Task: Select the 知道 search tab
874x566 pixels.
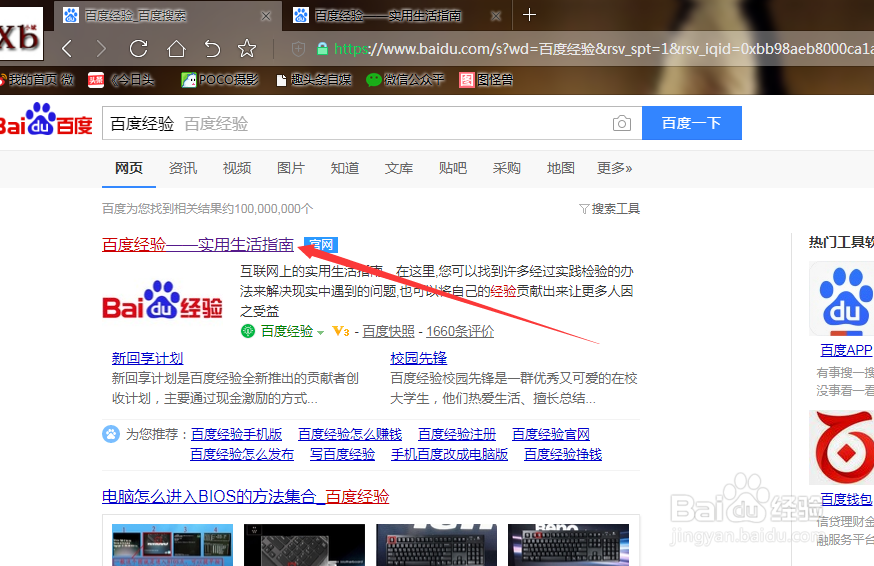Action: [345, 168]
